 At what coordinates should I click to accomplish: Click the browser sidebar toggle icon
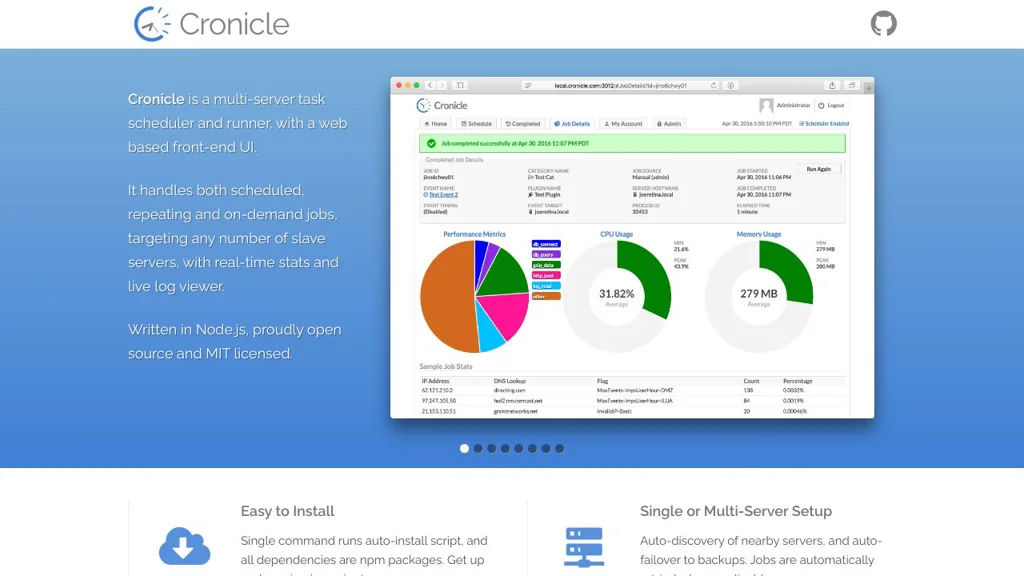click(x=460, y=86)
